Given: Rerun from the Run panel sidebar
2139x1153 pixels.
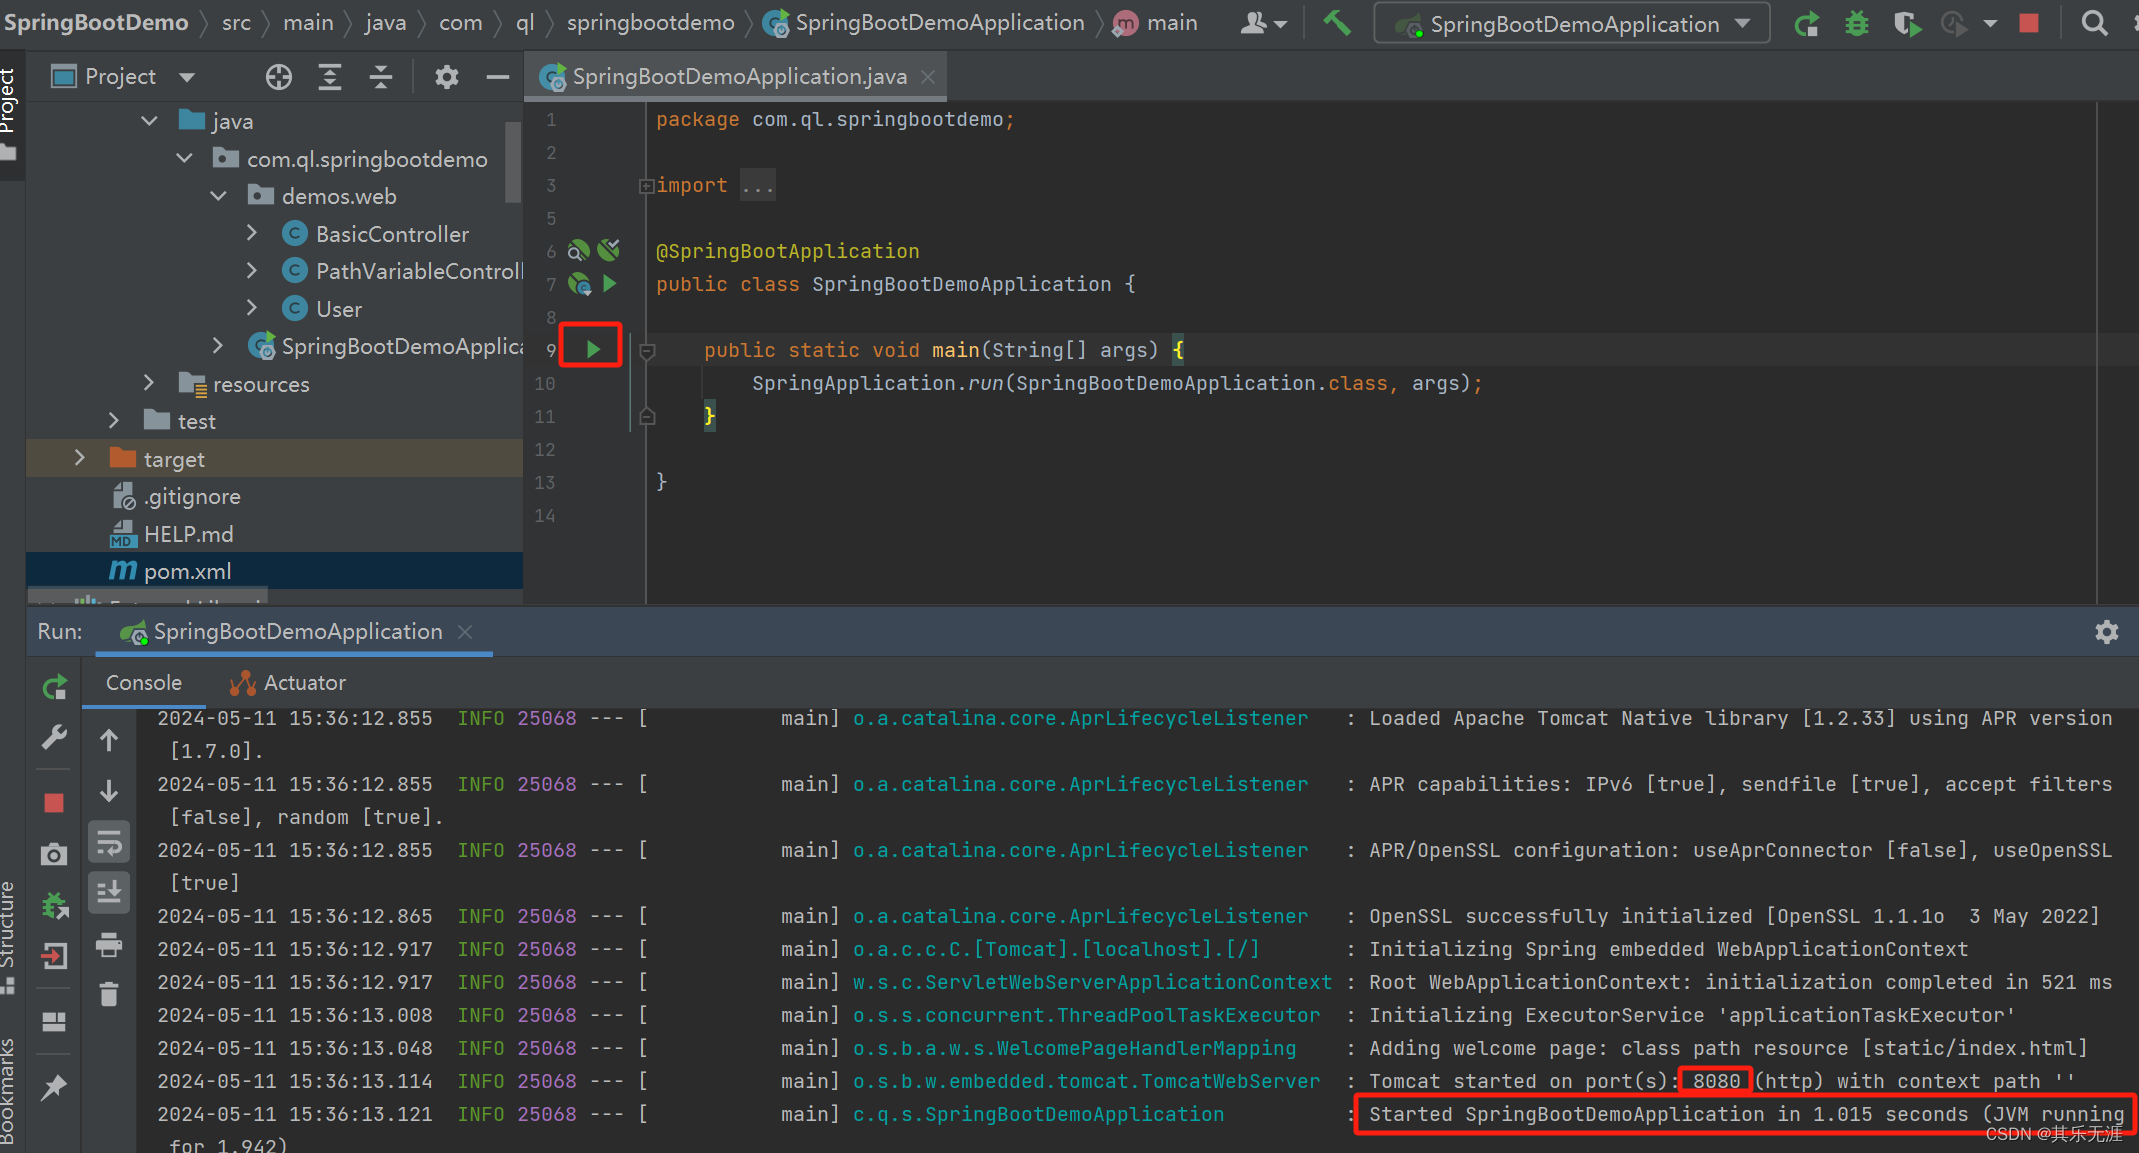Looking at the screenshot, I should (x=54, y=687).
